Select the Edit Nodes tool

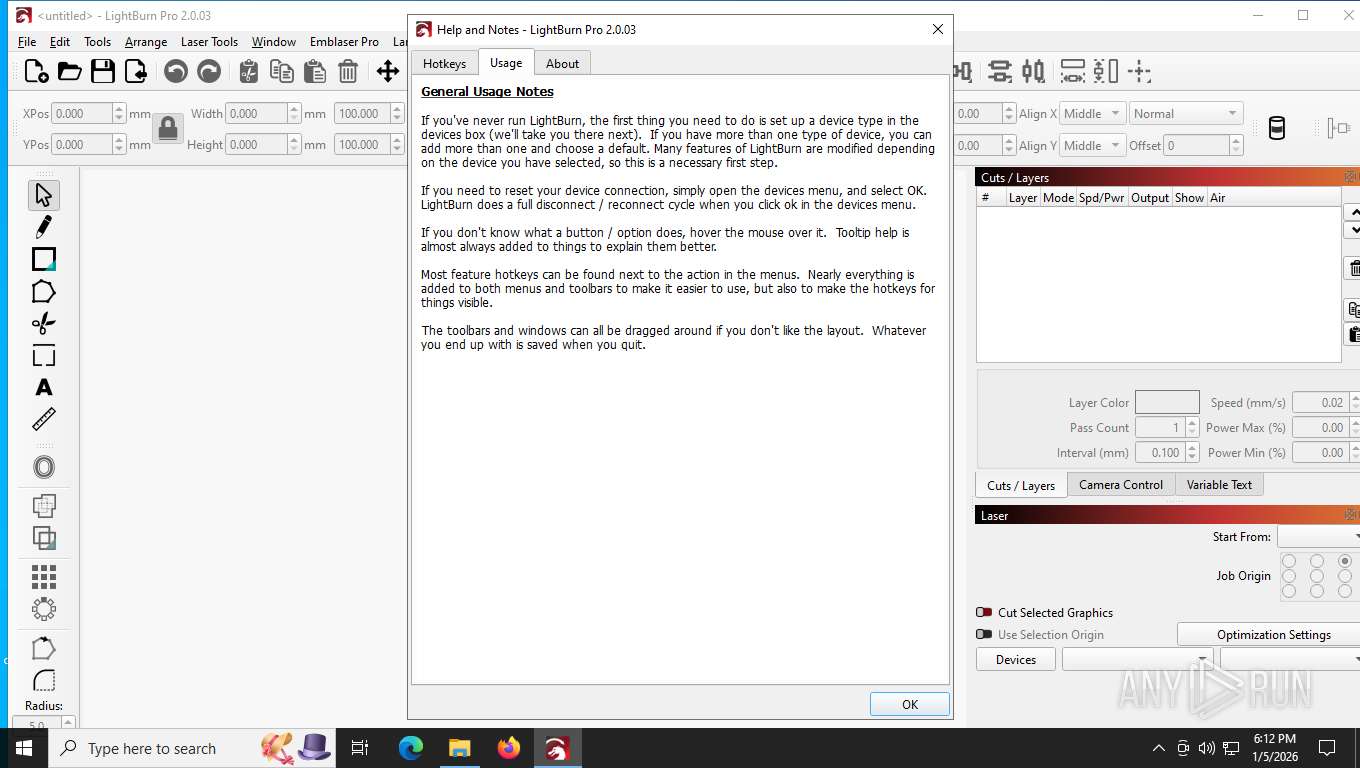click(43, 648)
